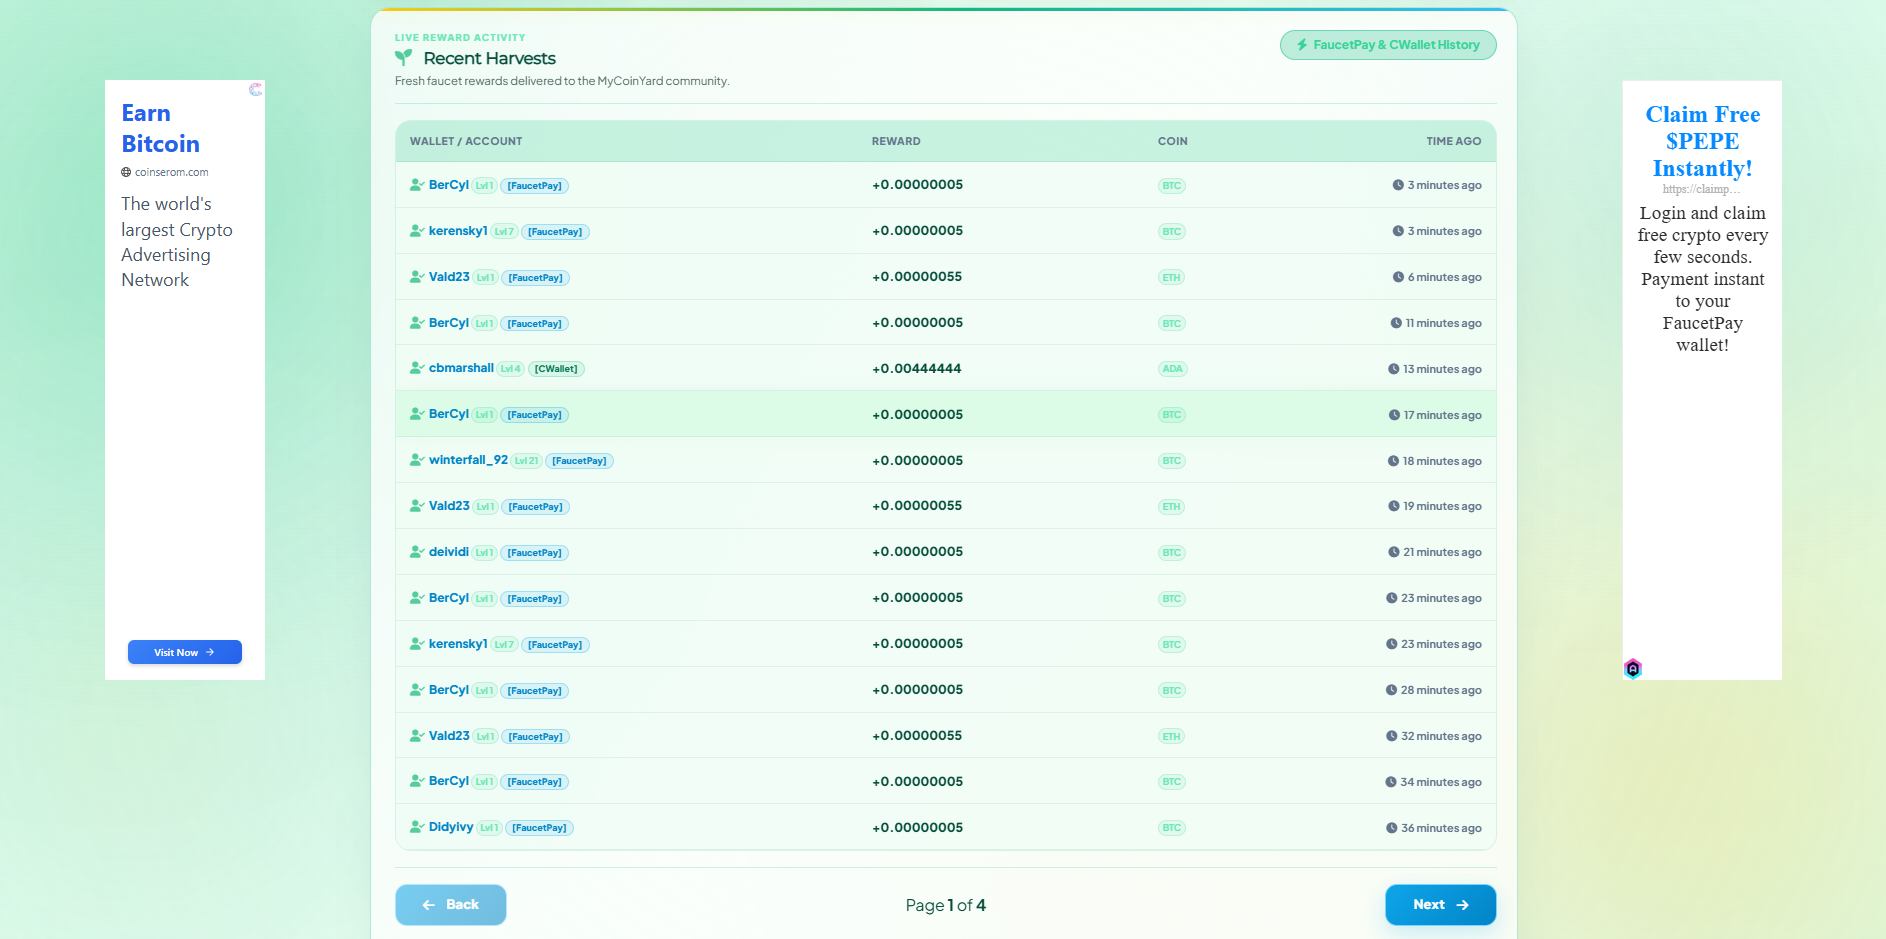Click the ad info icon on Earn Bitcoin ad
This screenshot has height=939, width=1886.
click(x=256, y=89)
